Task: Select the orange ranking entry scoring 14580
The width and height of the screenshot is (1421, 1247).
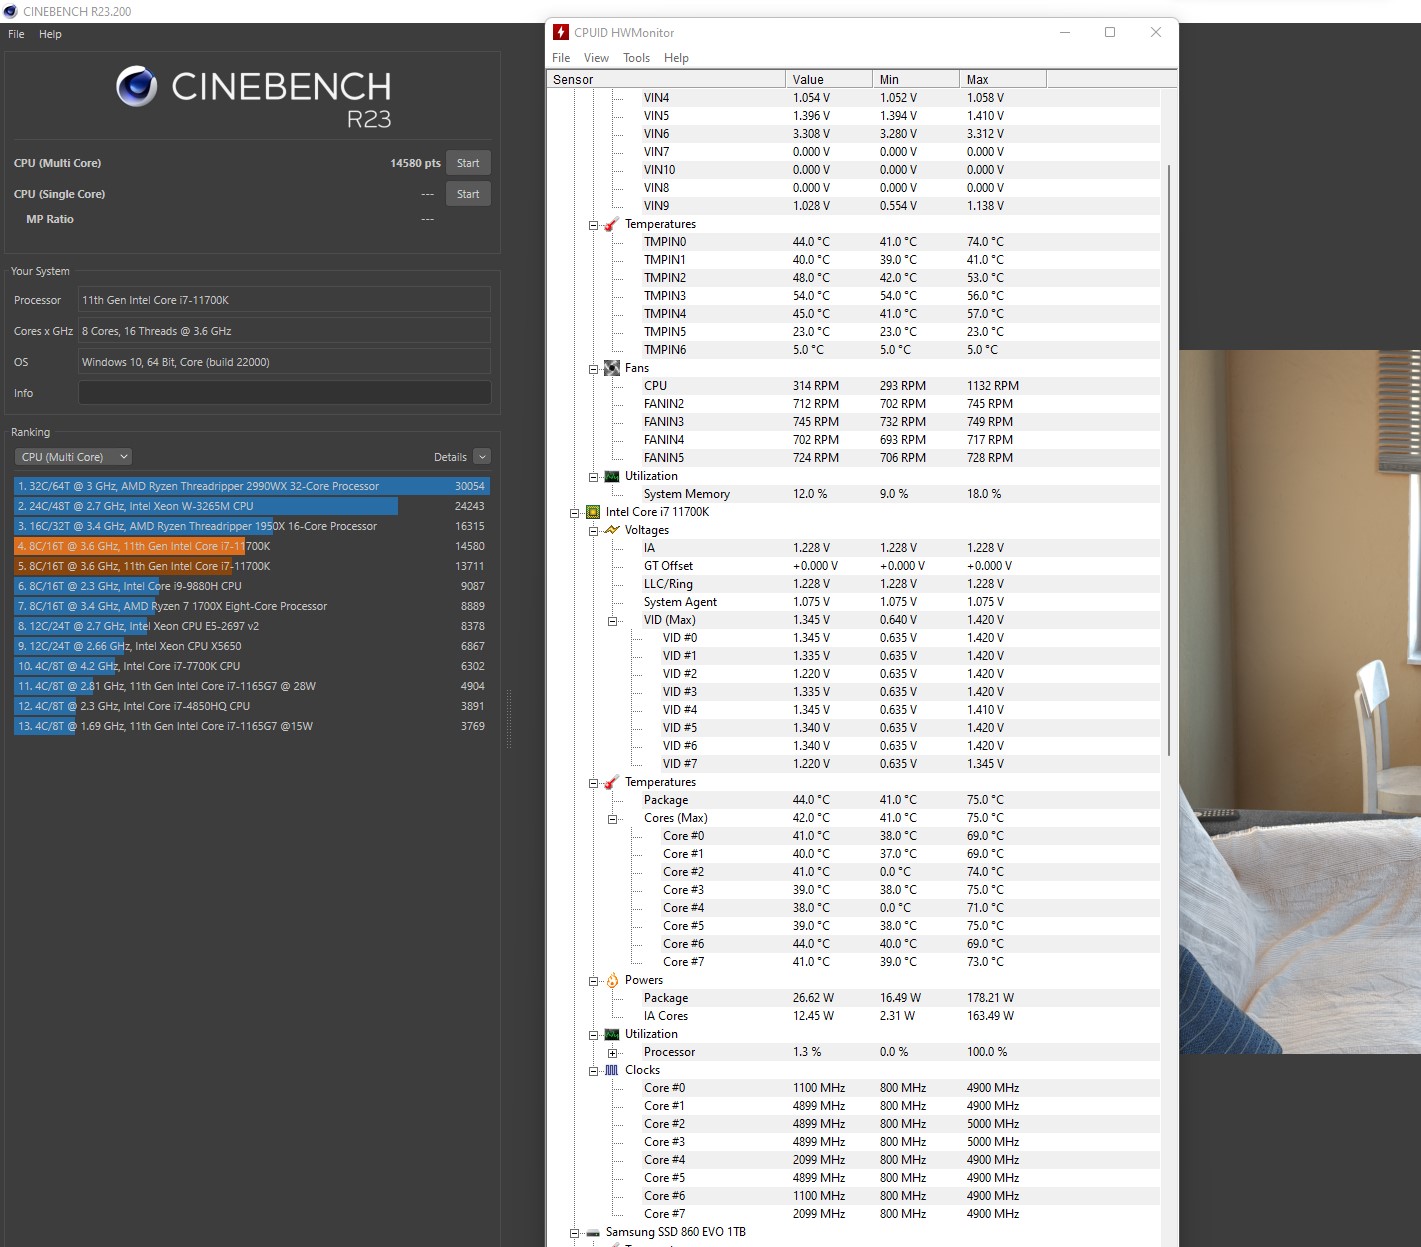Action: [252, 546]
